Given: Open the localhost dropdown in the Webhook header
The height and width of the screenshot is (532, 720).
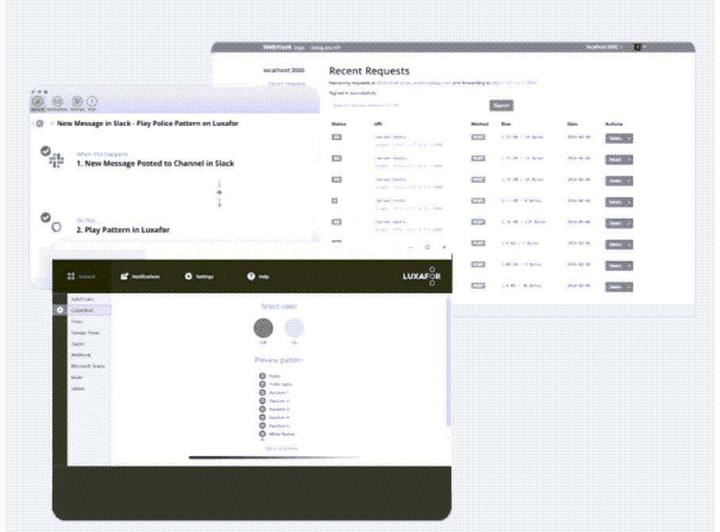Looking at the screenshot, I should (x=607, y=47).
